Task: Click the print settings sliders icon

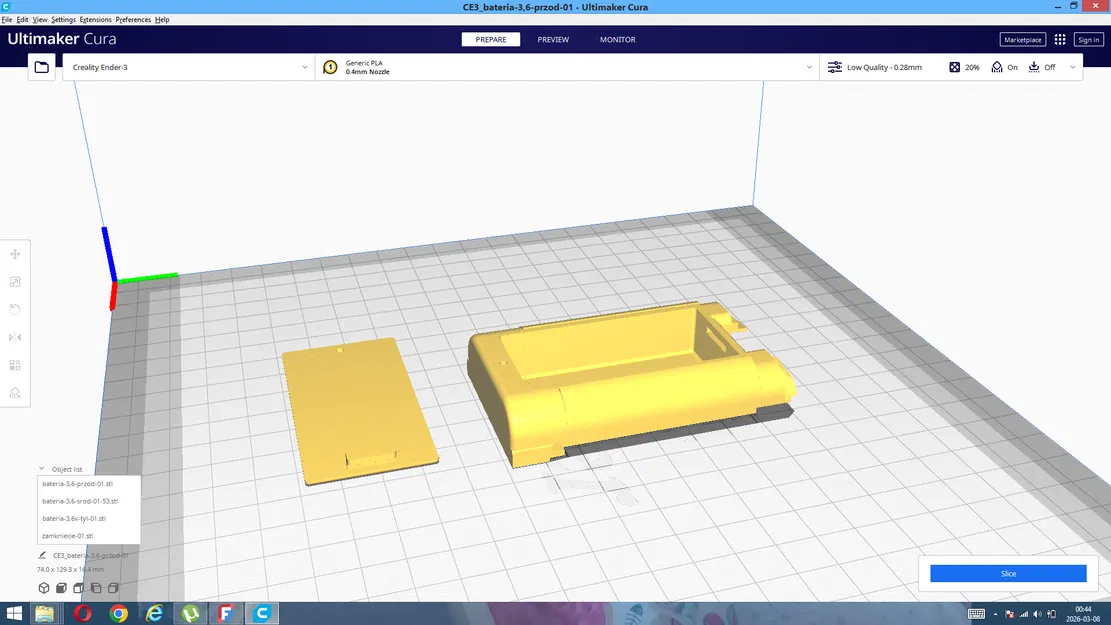Action: tap(835, 67)
